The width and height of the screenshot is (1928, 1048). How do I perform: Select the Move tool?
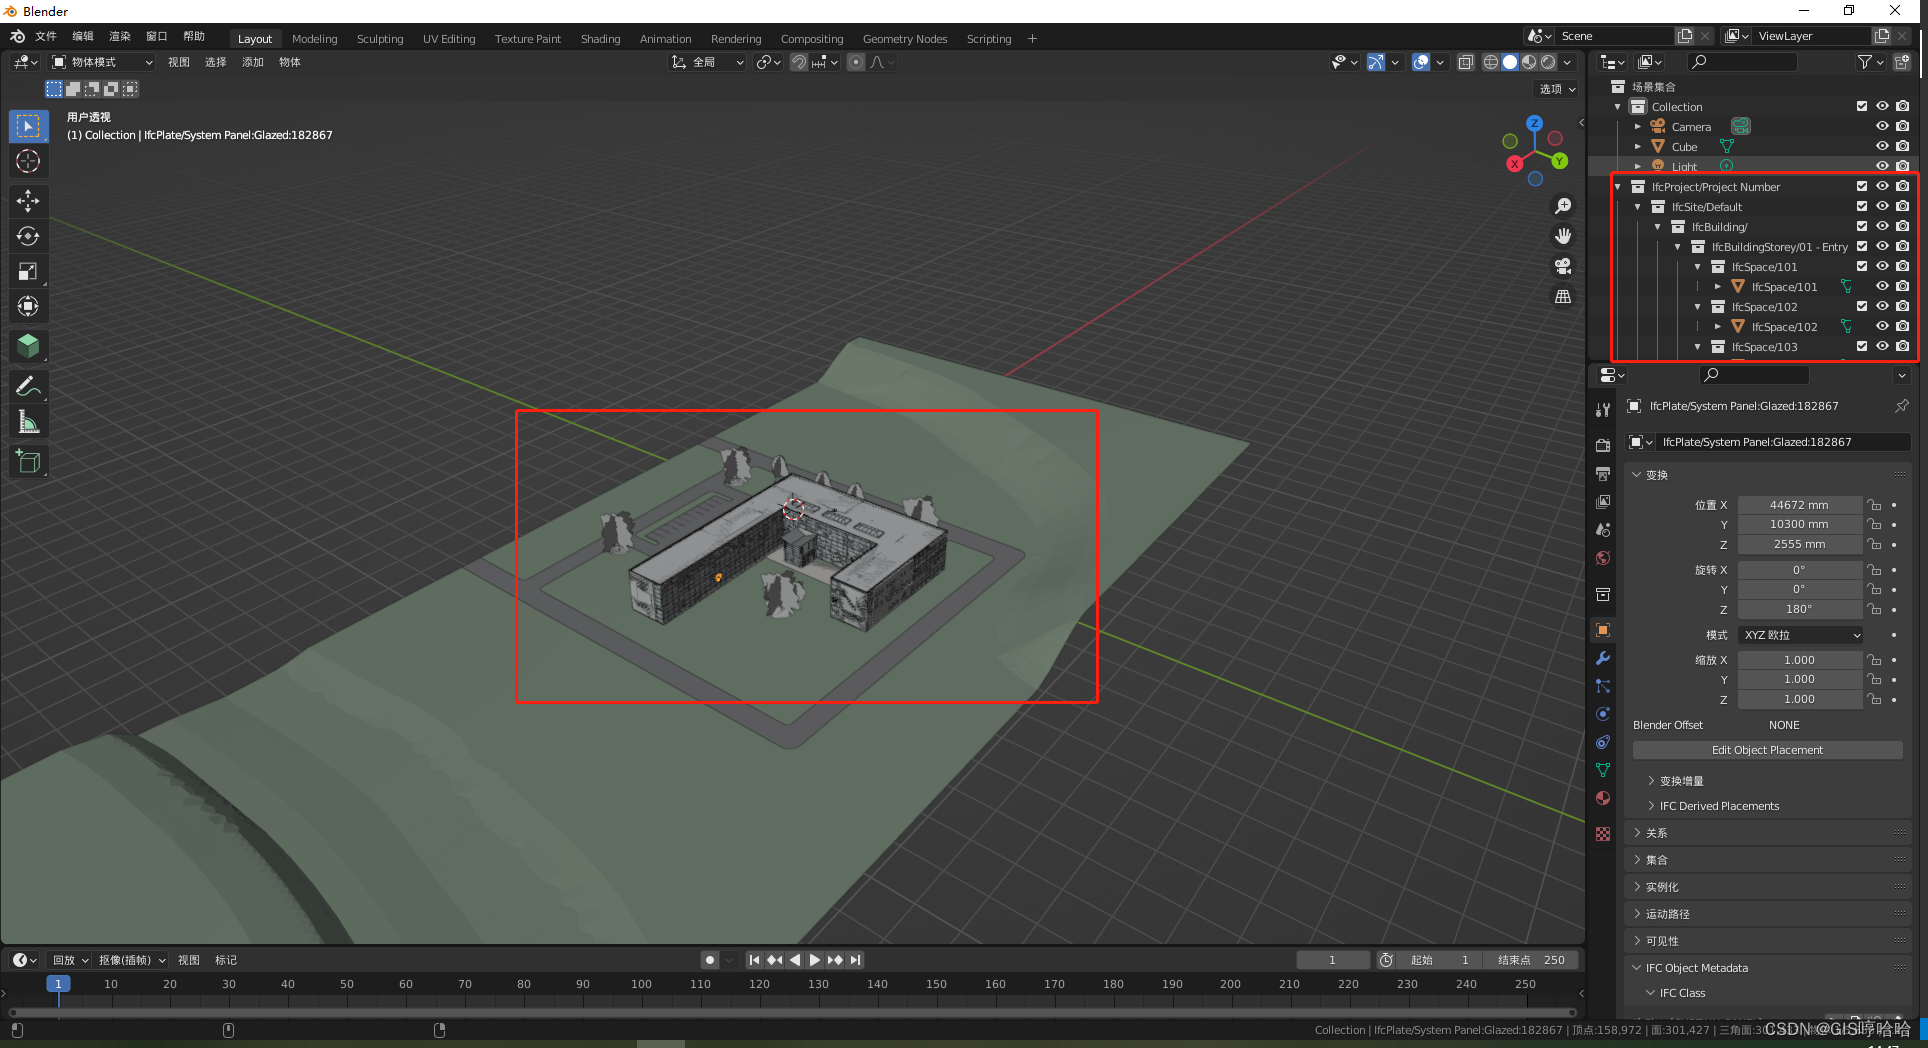coord(28,201)
